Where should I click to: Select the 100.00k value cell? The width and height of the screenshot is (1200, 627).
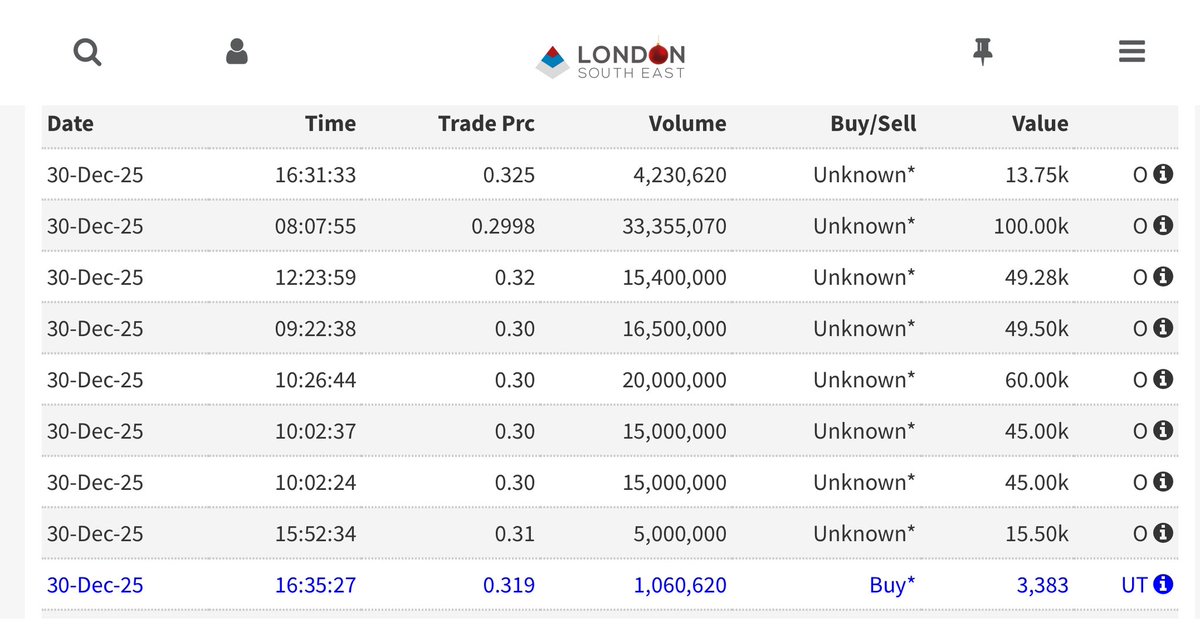pyautogui.click(x=1031, y=226)
